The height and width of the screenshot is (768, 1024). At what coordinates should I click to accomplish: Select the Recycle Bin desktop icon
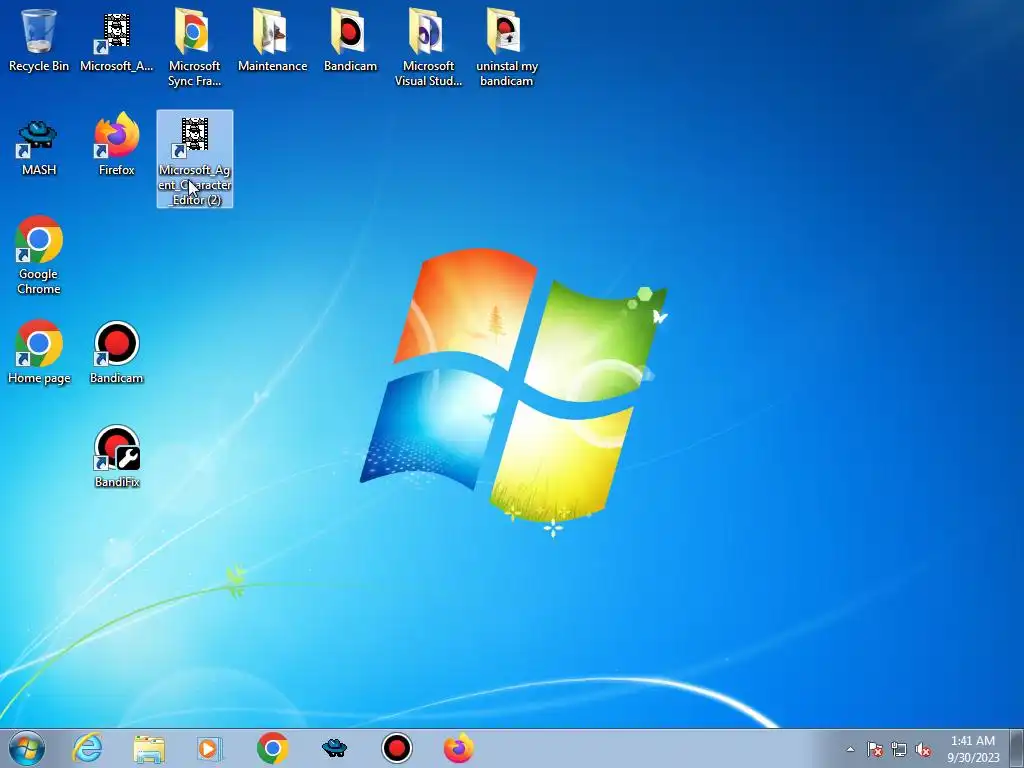pyautogui.click(x=39, y=40)
